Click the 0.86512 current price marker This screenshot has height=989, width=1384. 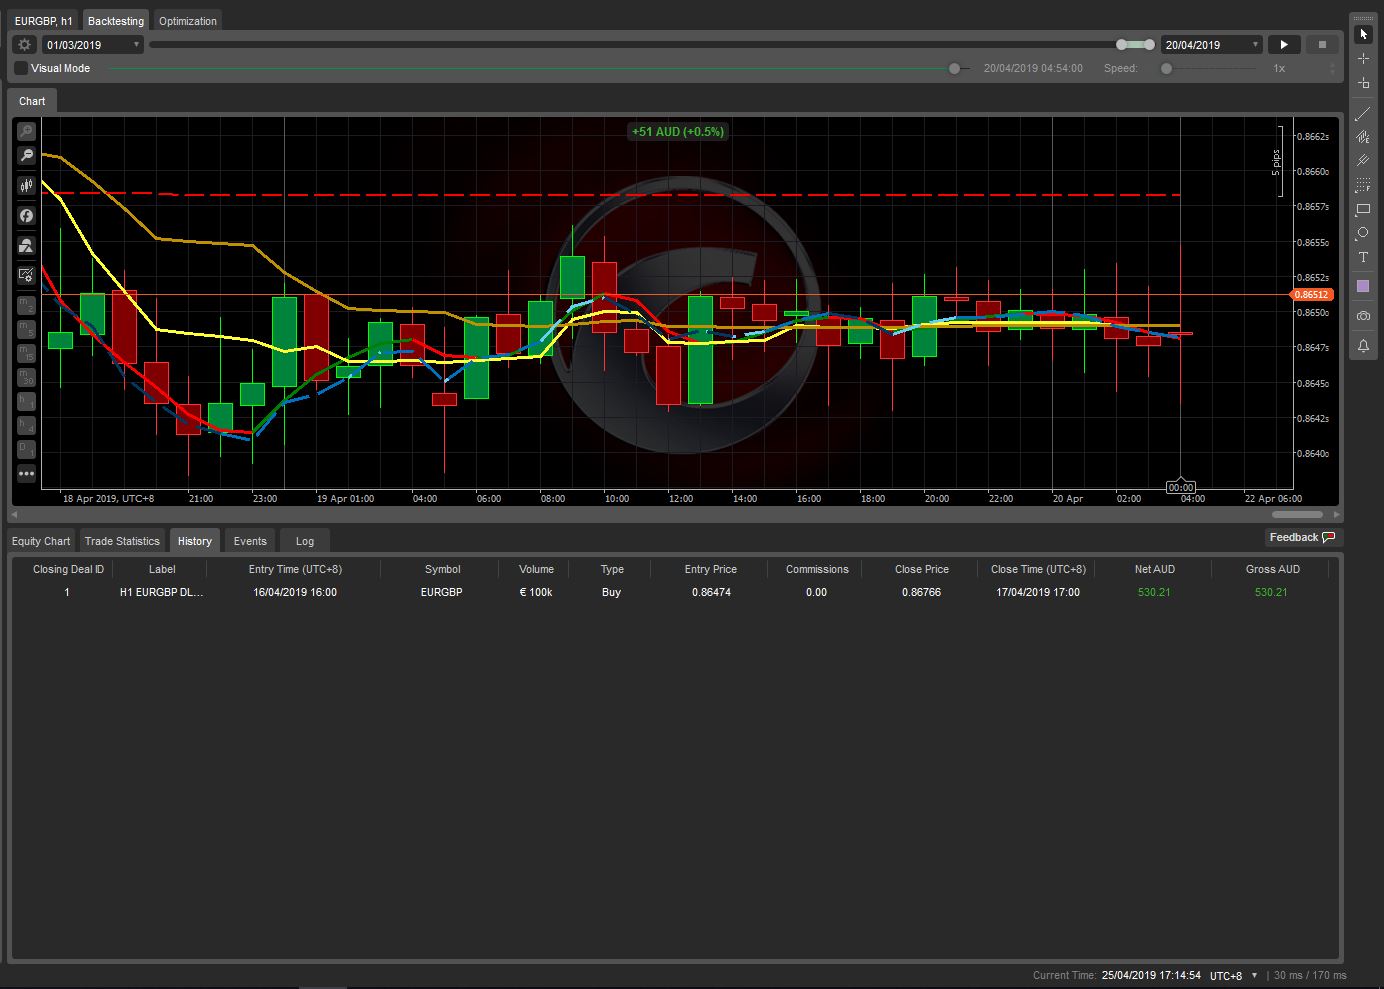coord(1311,294)
